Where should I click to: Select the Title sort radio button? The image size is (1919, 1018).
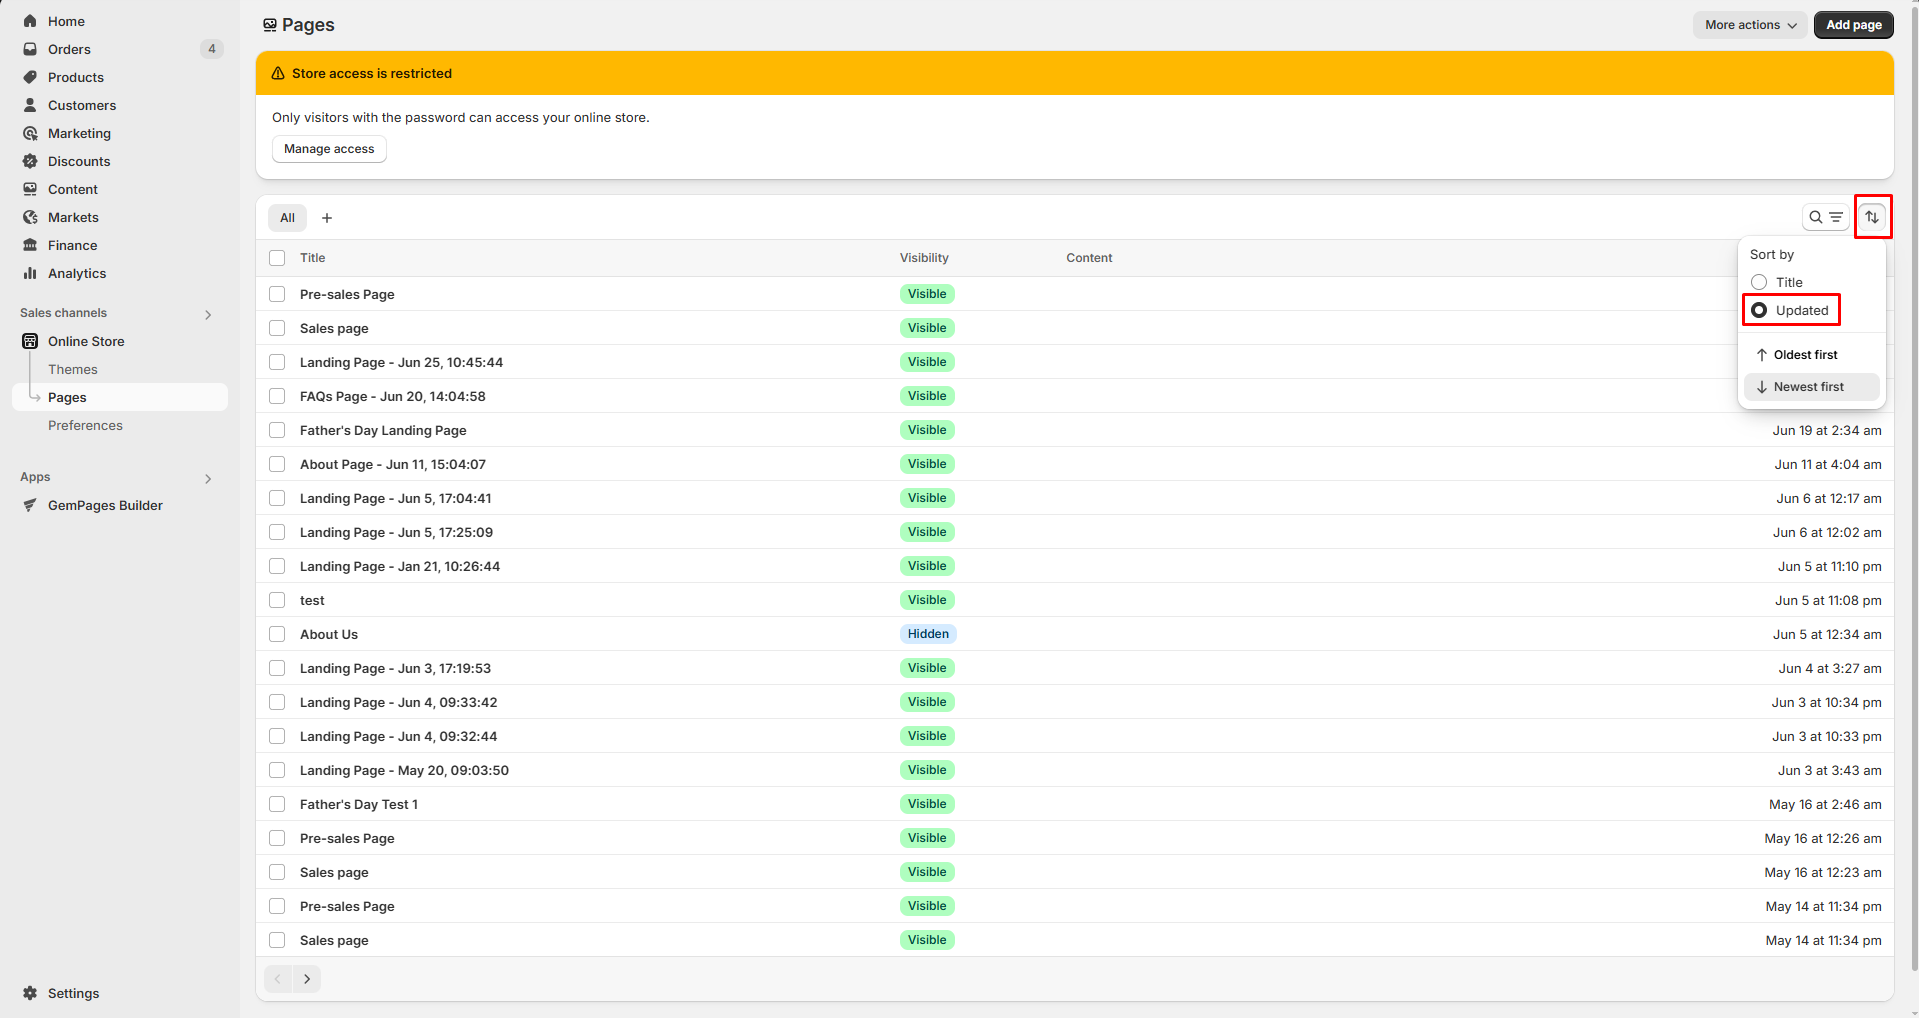1759,282
